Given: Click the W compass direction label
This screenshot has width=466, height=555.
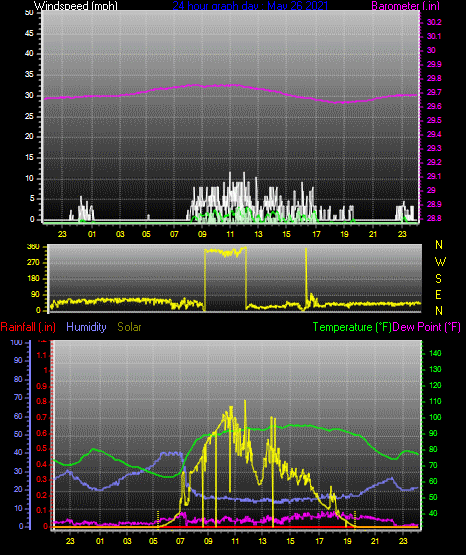Looking at the screenshot, I should click(440, 262).
